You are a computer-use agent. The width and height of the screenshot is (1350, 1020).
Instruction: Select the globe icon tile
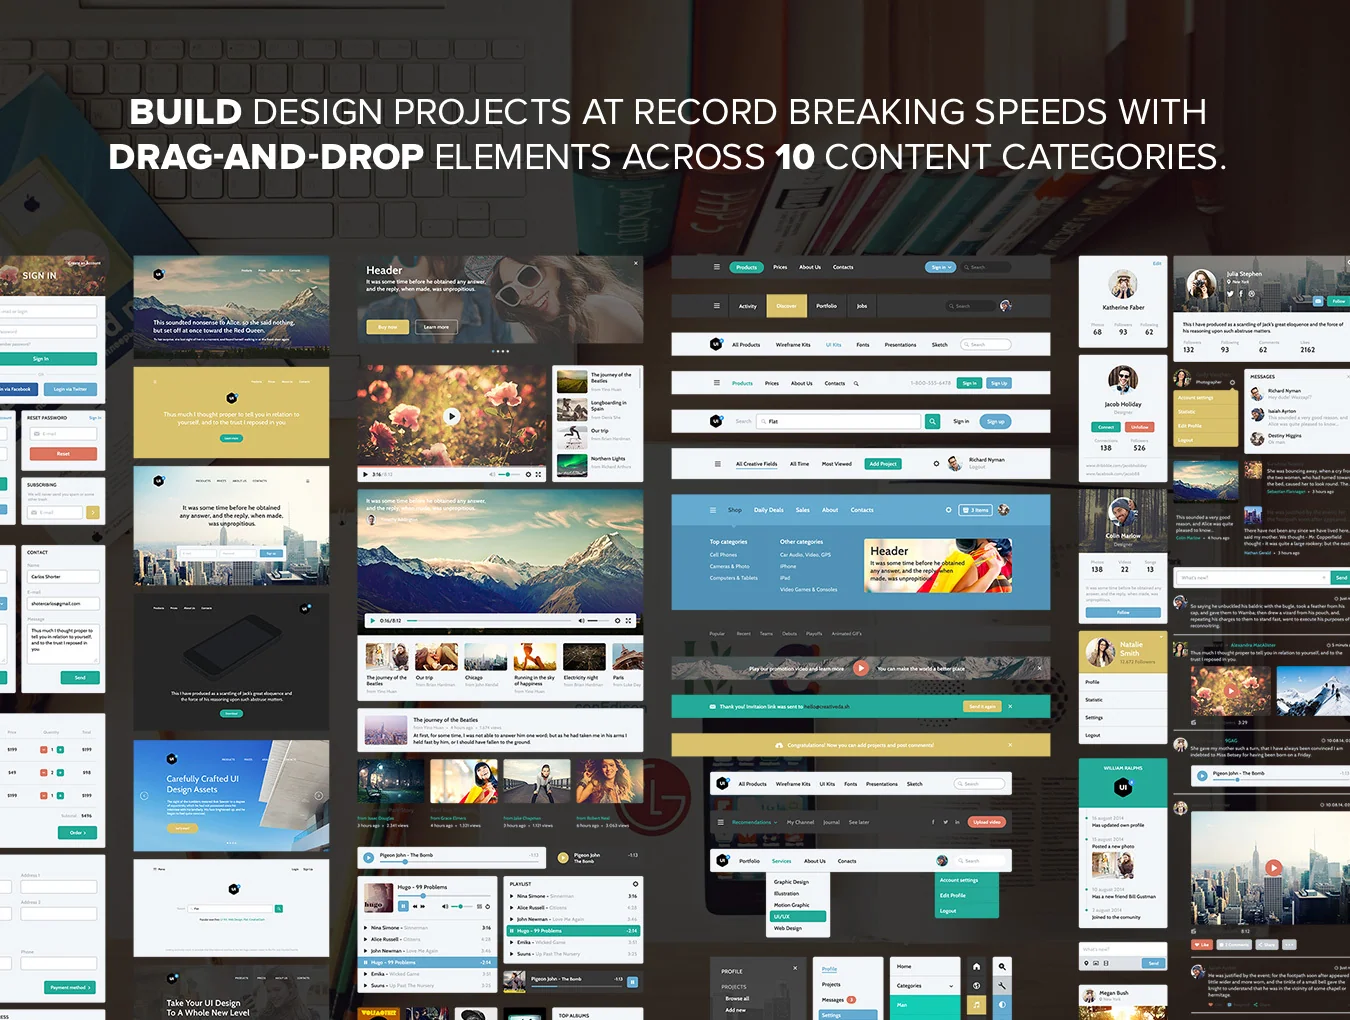[x=976, y=985]
